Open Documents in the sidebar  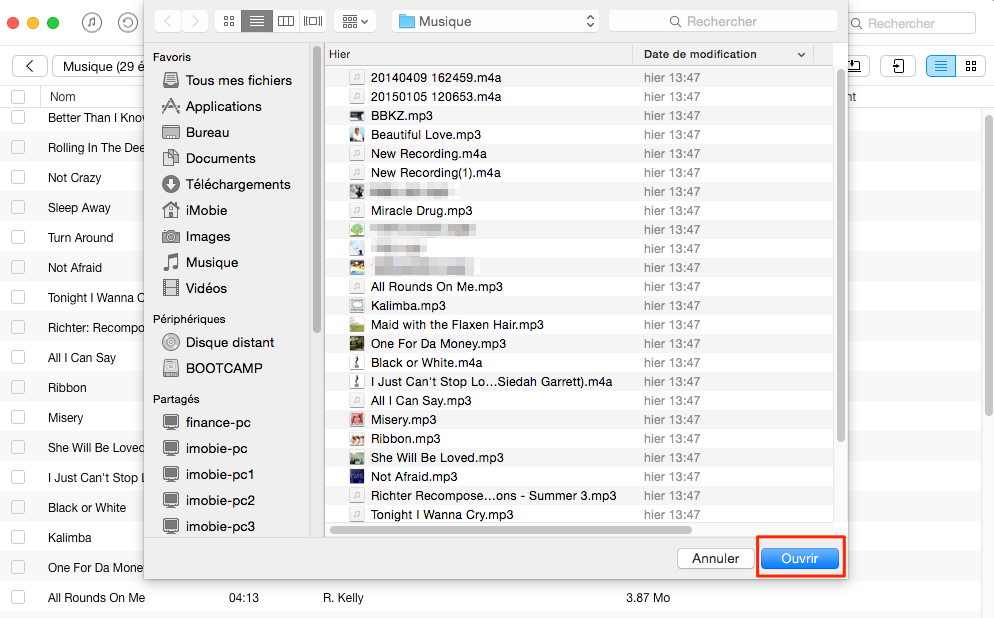click(x=209, y=158)
